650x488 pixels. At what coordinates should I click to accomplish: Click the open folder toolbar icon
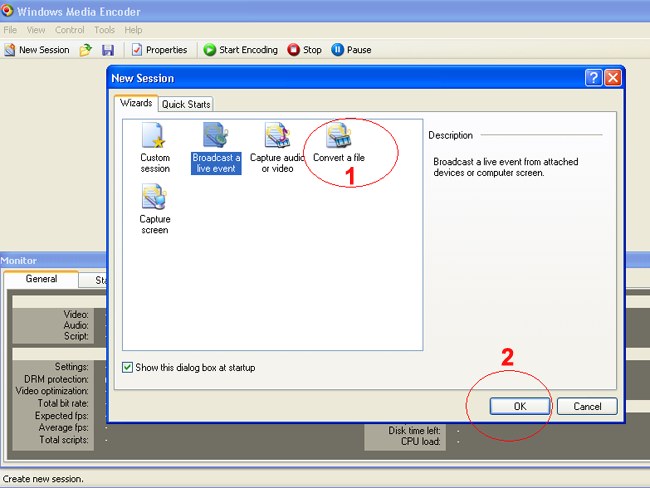(86, 50)
